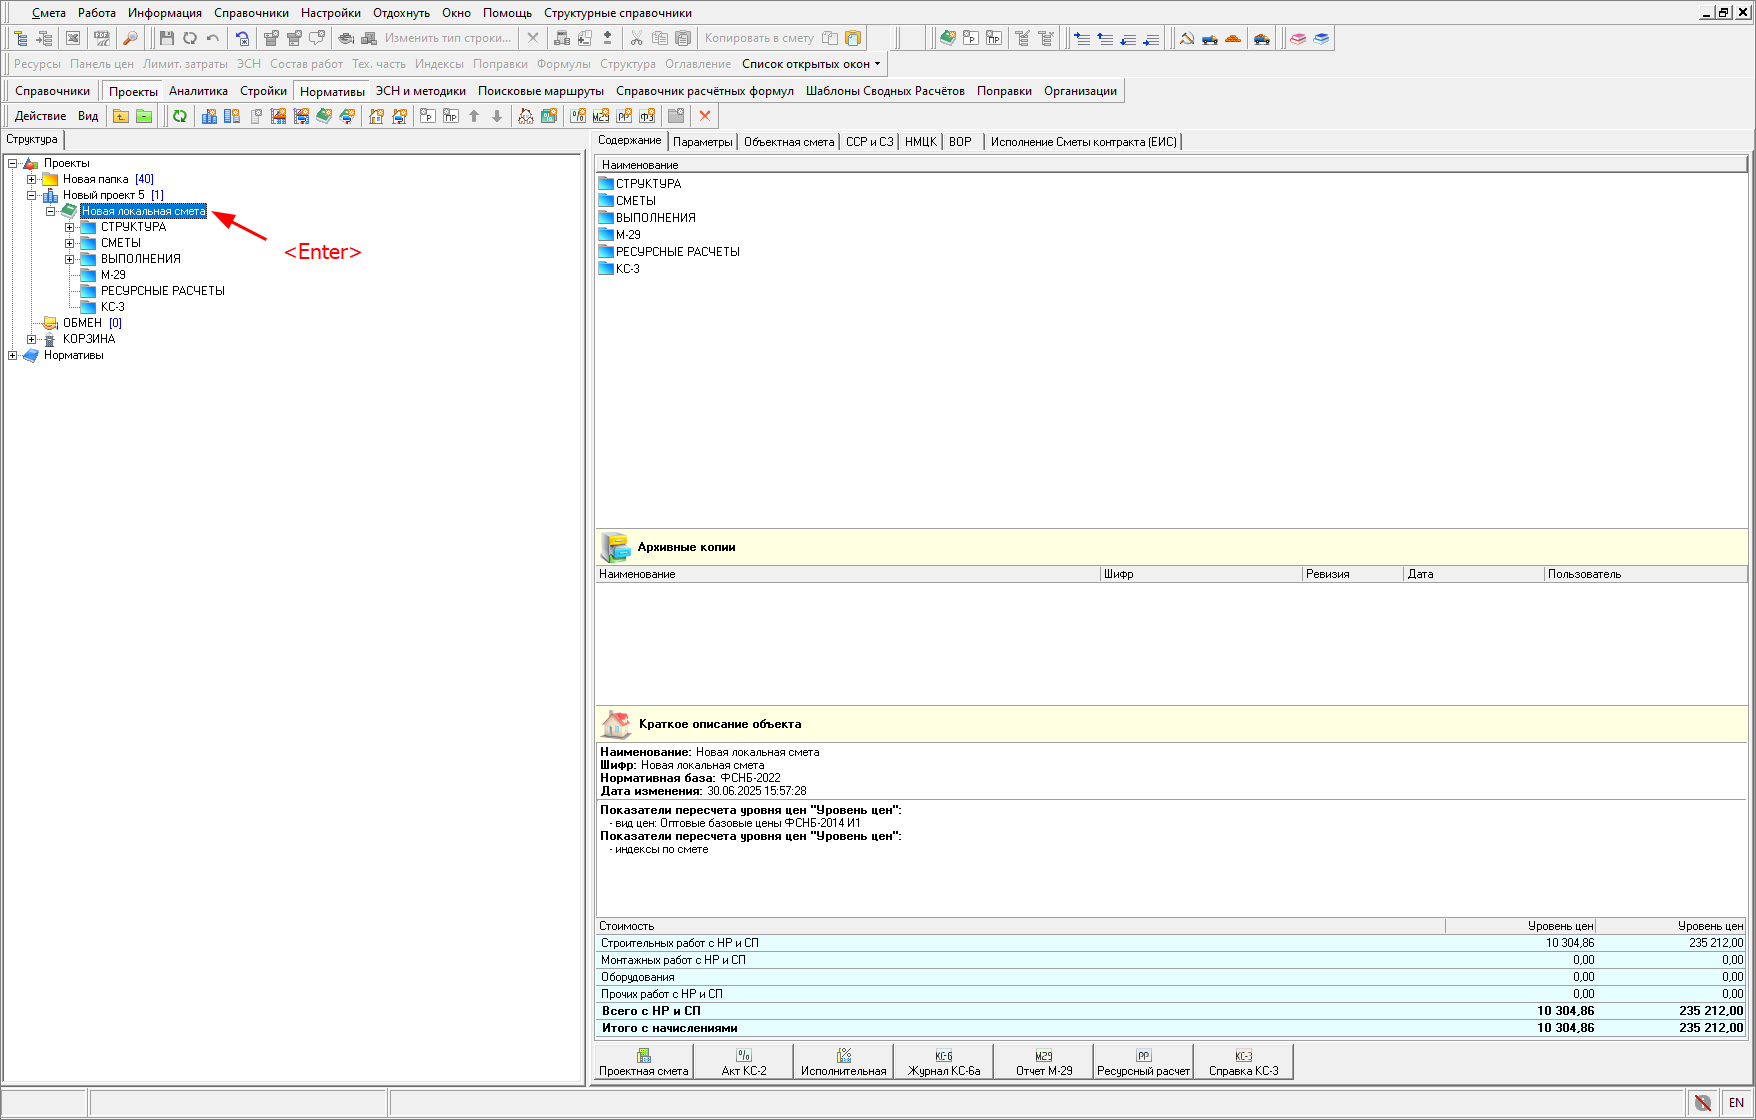Click the floppy disk save icon
Viewport: 1756px width, 1120px height.
coord(167,38)
